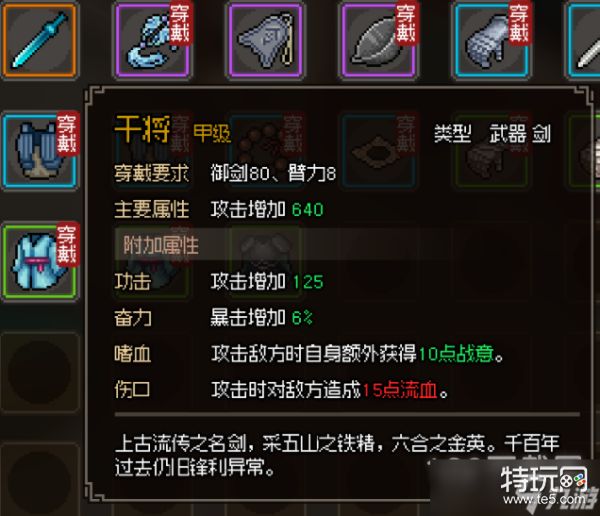Click the empty inventory slot below robe

39,373
